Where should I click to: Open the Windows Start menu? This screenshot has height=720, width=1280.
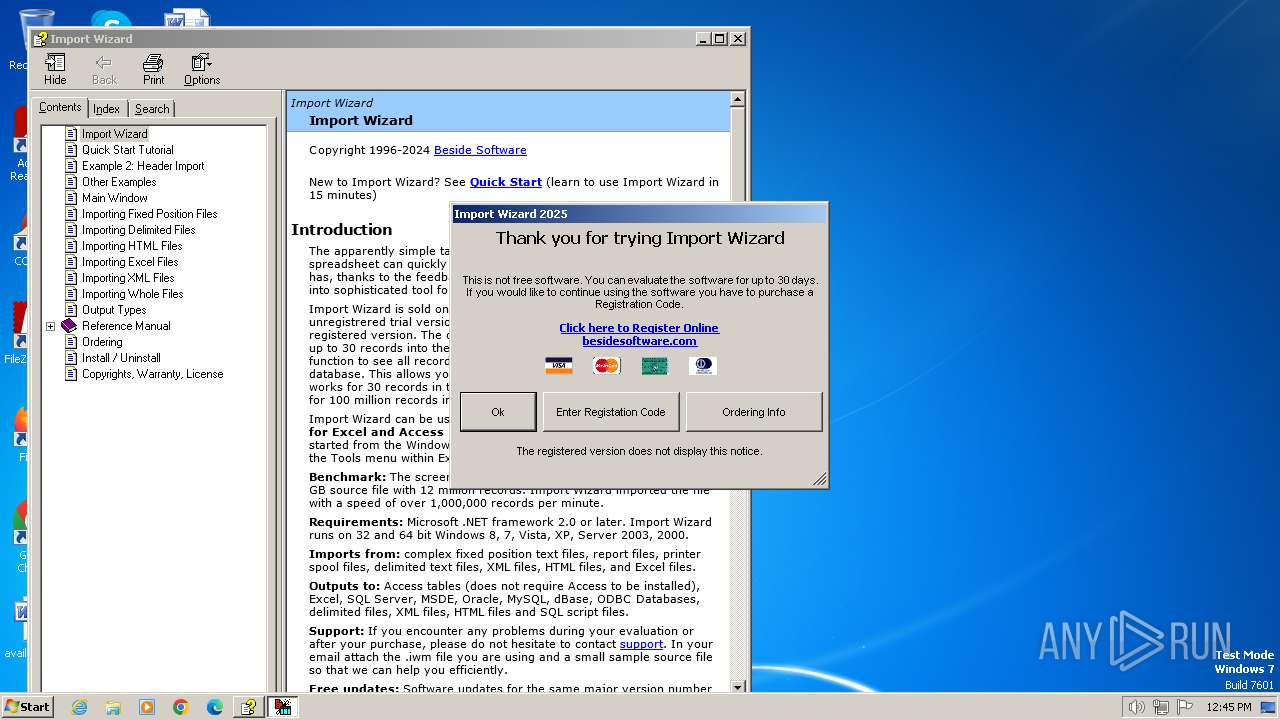pos(27,707)
